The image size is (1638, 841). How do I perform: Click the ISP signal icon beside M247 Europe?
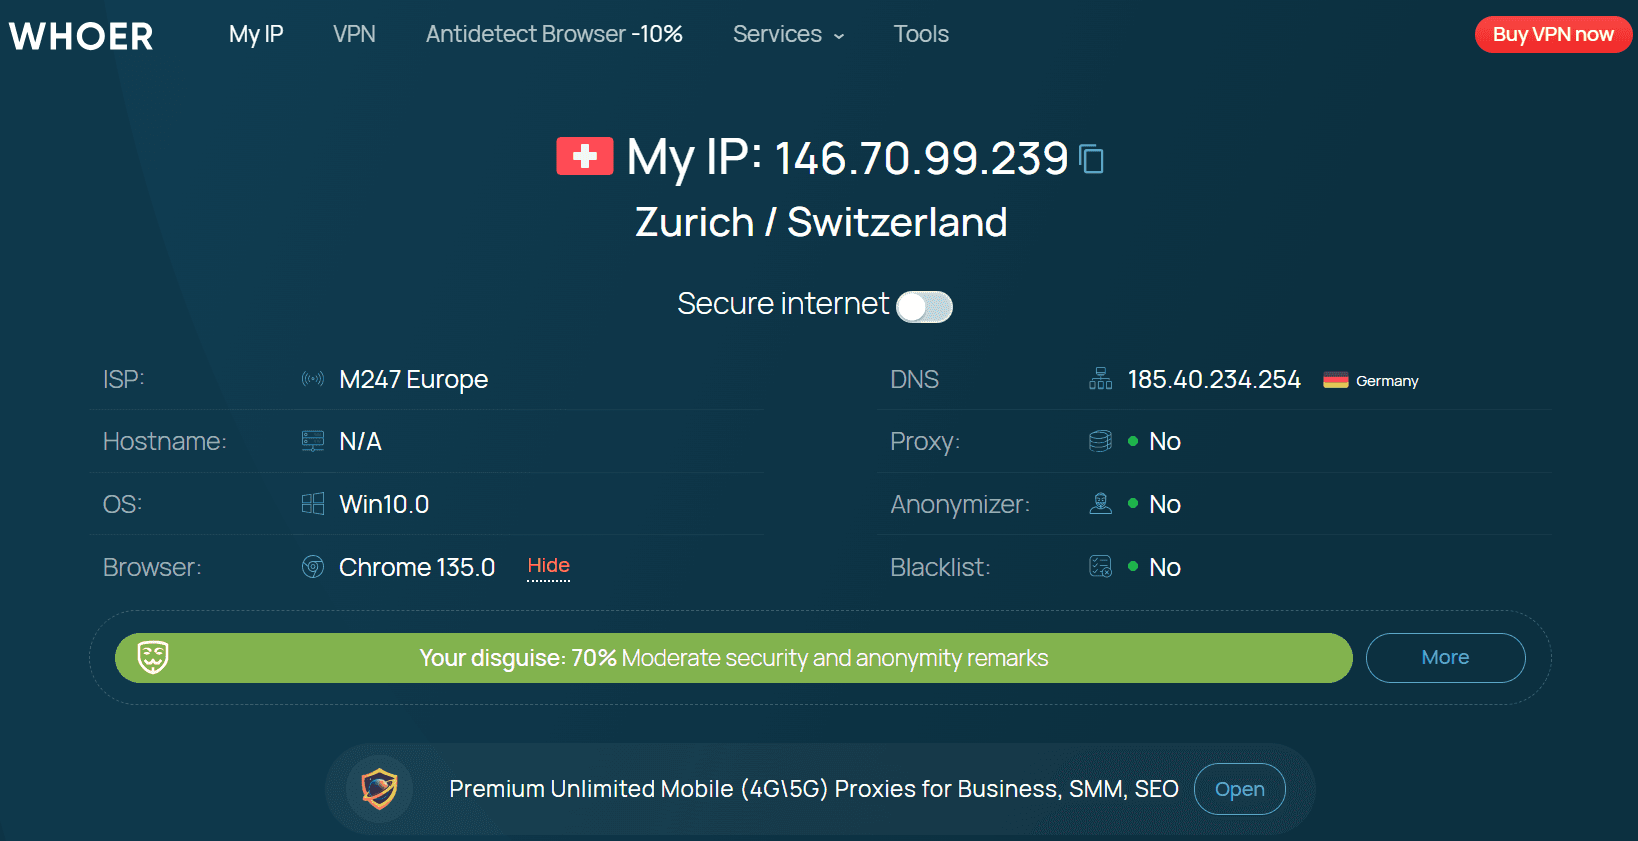tap(313, 379)
